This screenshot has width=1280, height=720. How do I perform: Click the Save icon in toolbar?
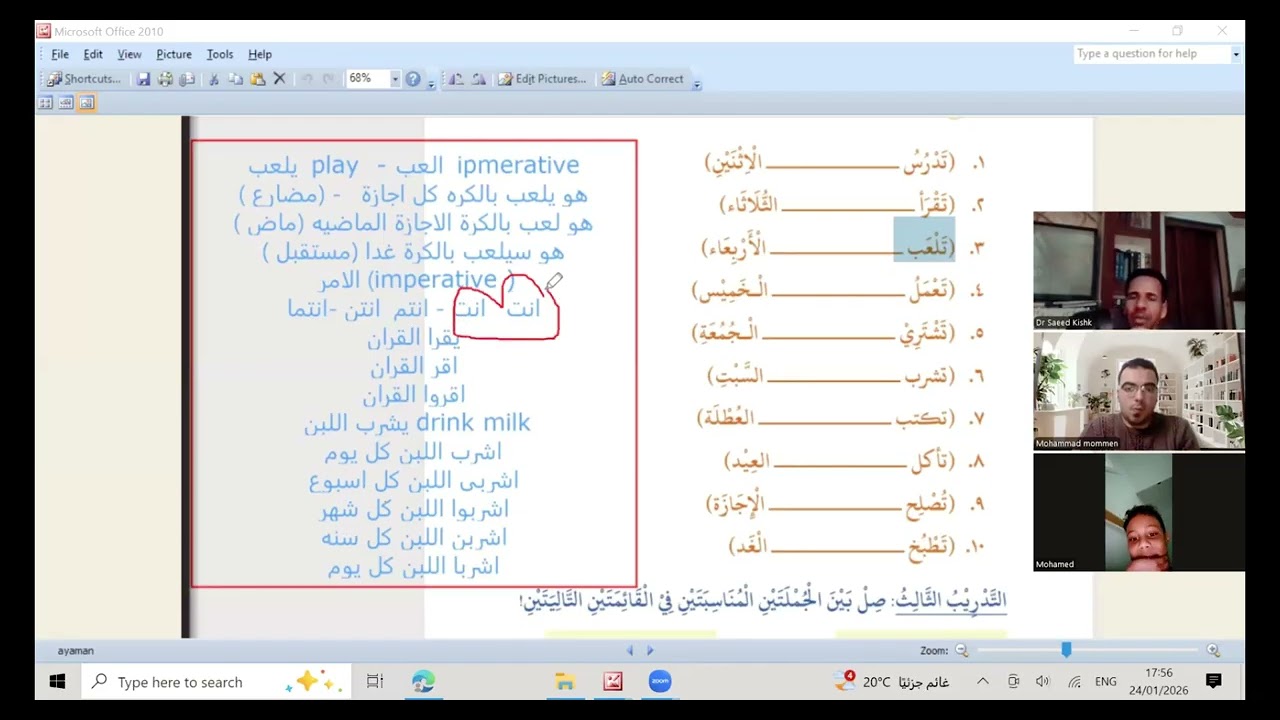click(143, 79)
